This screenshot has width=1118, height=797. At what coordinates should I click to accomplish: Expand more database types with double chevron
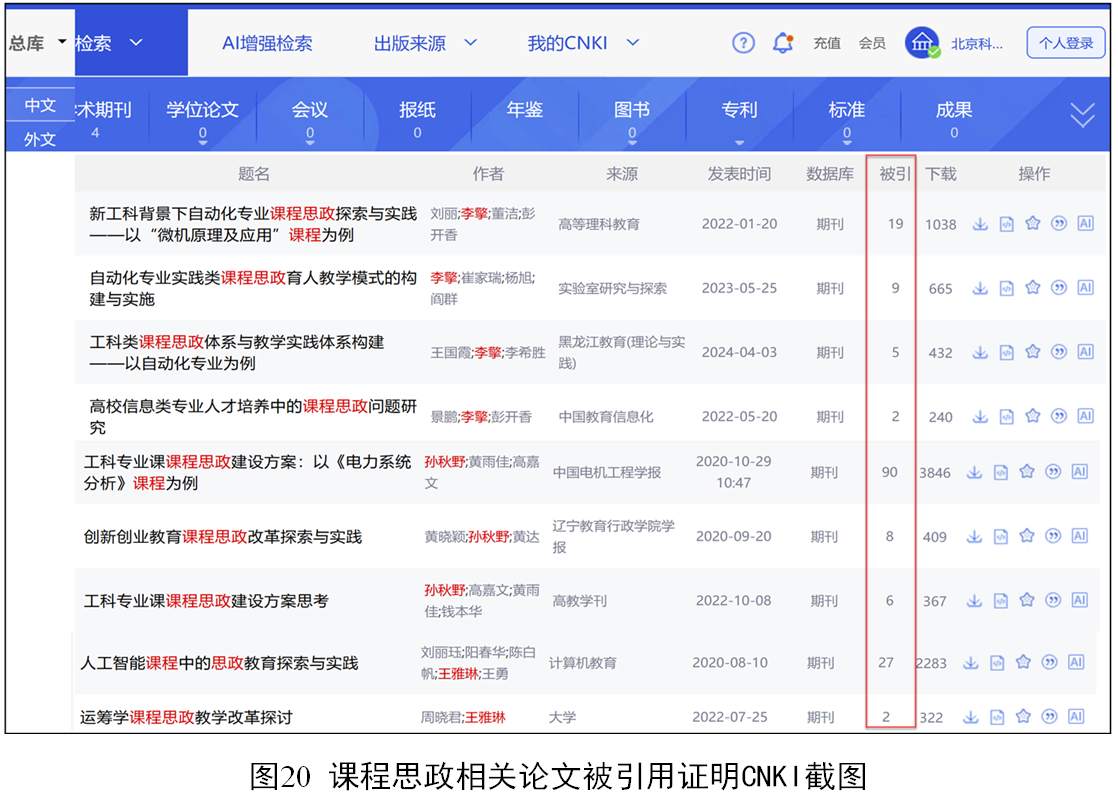point(1082,116)
